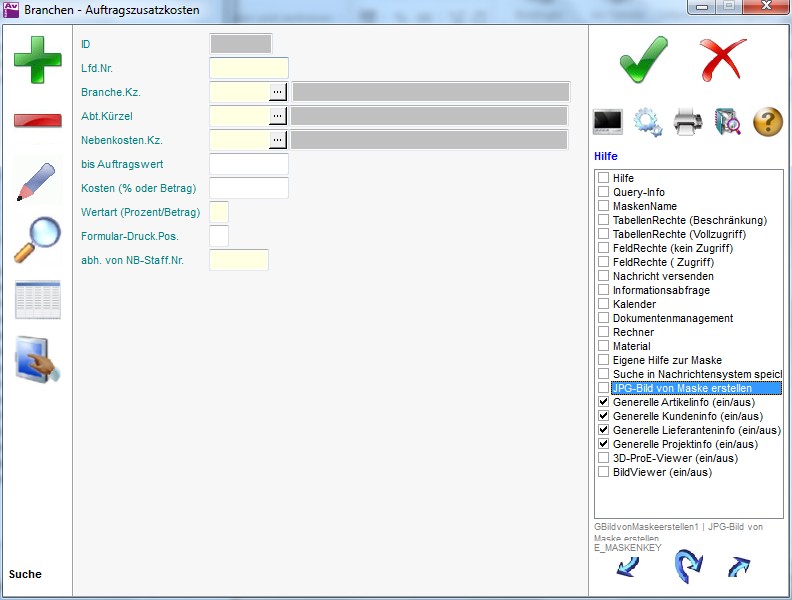792x600 pixels.
Task: Click the gears settings icon
Action: (648, 122)
